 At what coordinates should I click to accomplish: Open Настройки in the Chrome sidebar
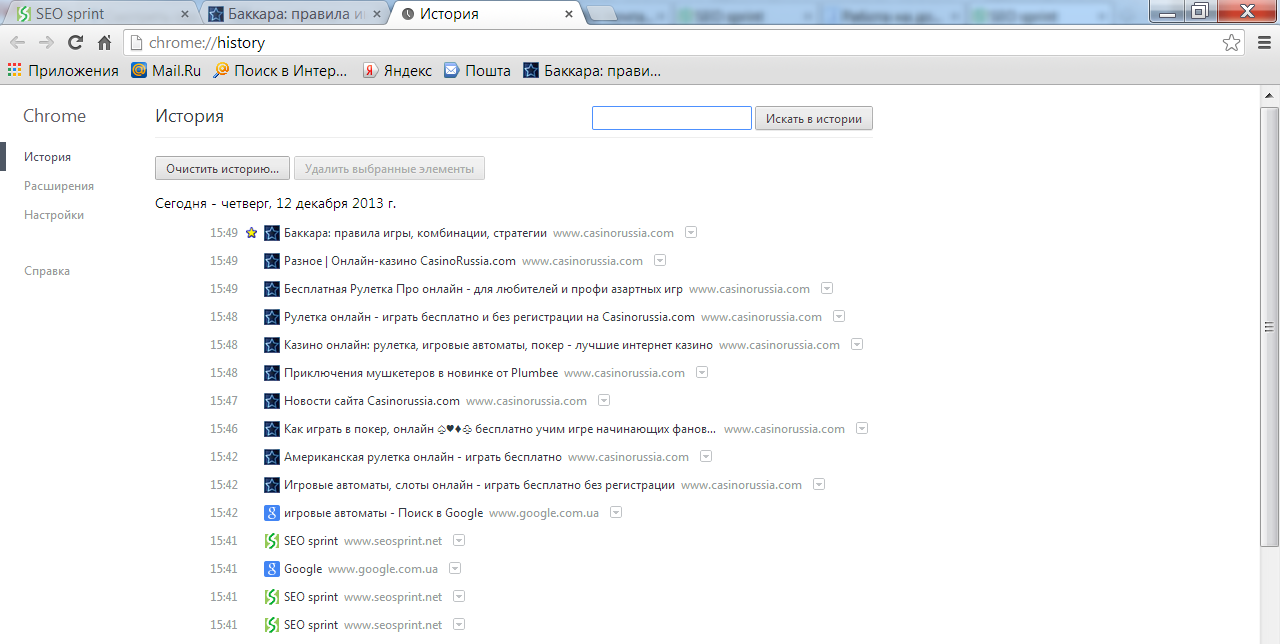[x=54, y=215]
